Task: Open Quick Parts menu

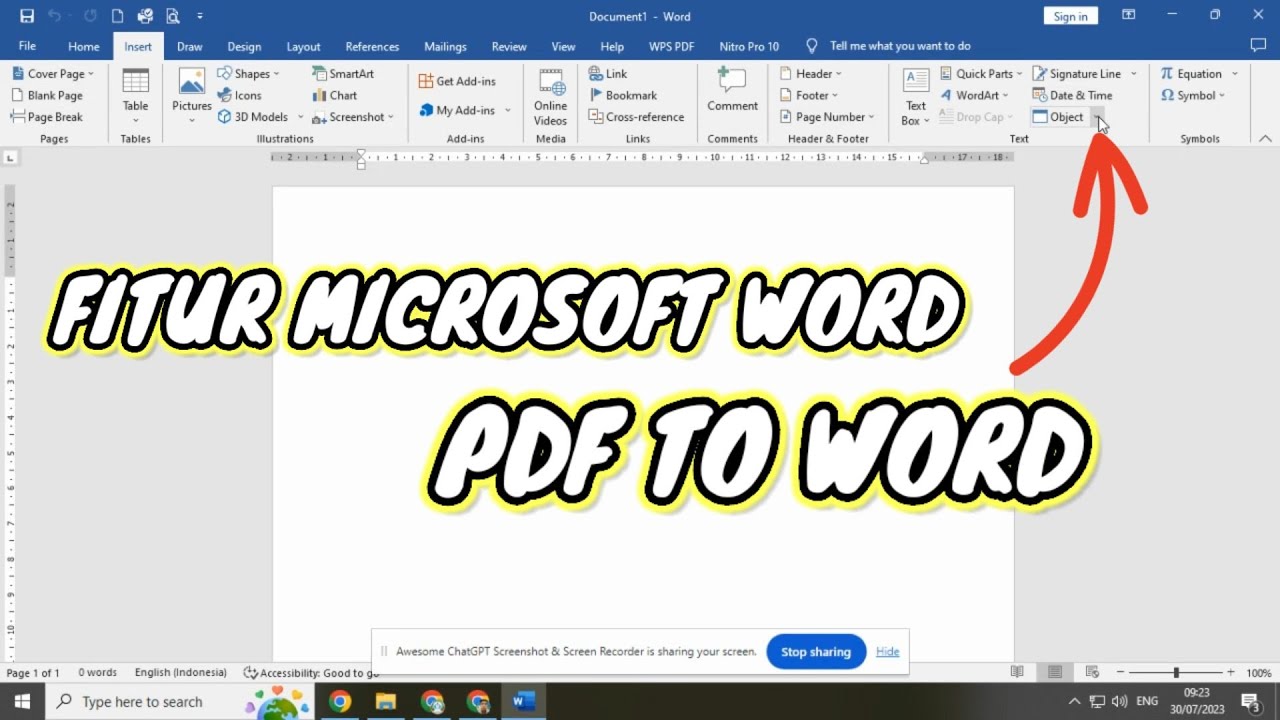Action: [981, 74]
